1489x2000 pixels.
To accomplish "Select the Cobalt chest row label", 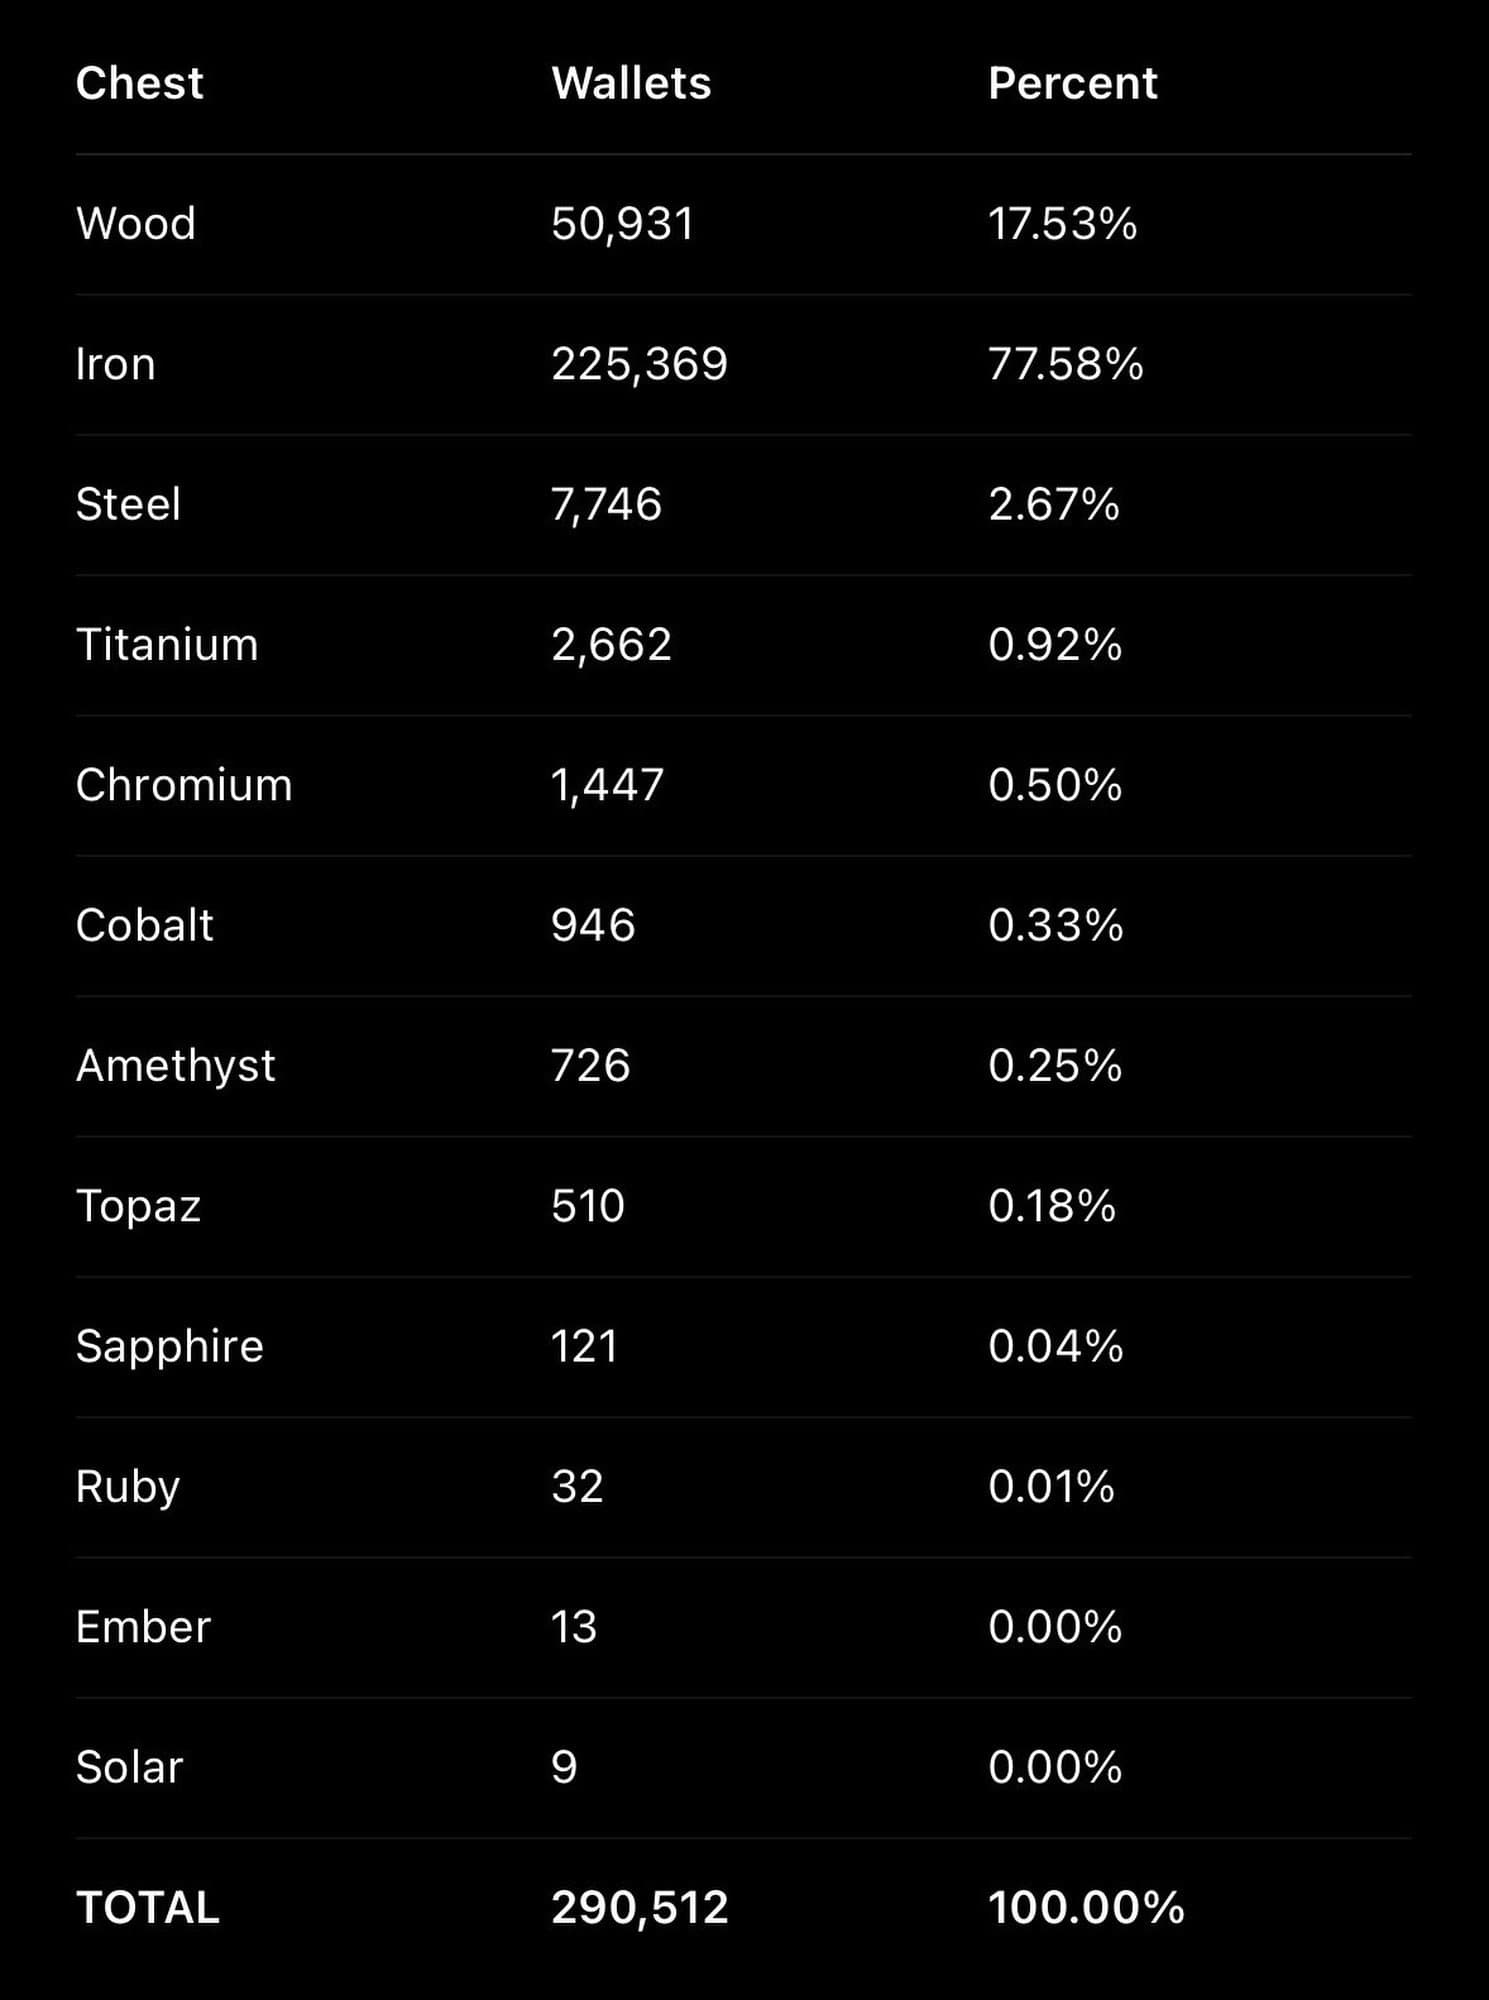I will (x=144, y=925).
